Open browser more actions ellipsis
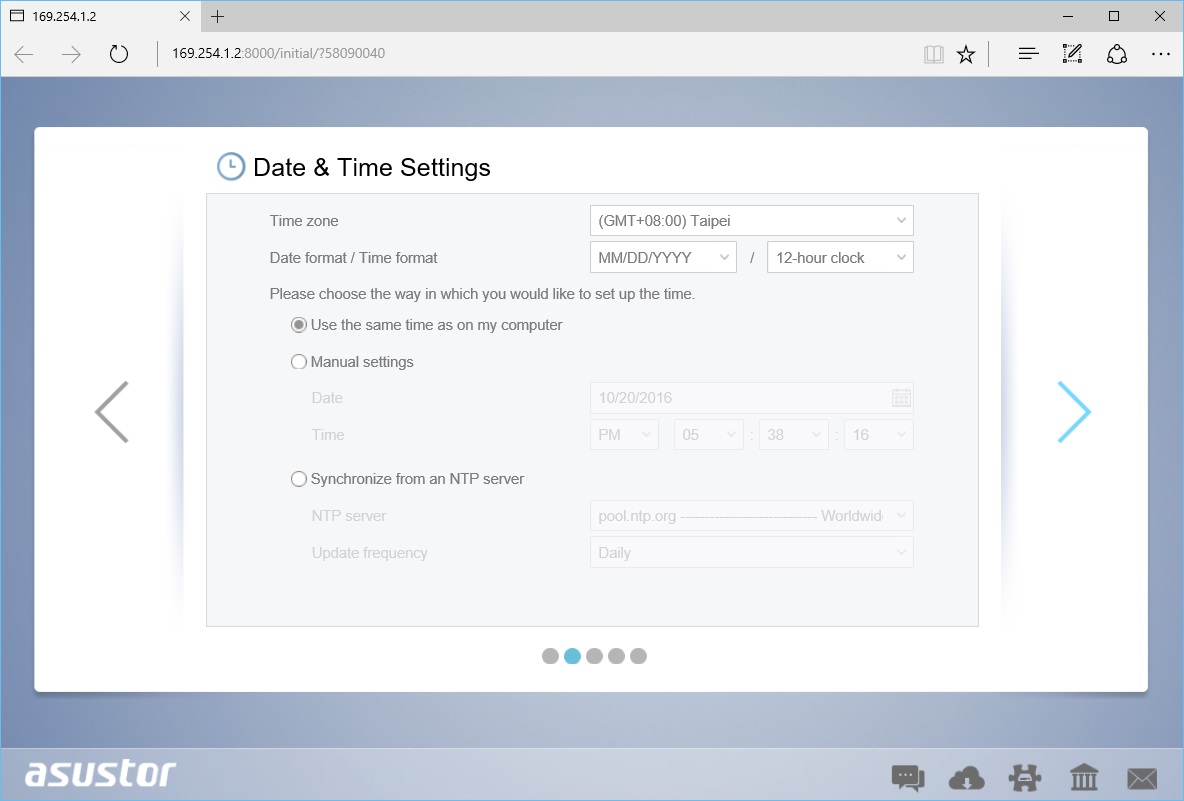 [x=1161, y=54]
